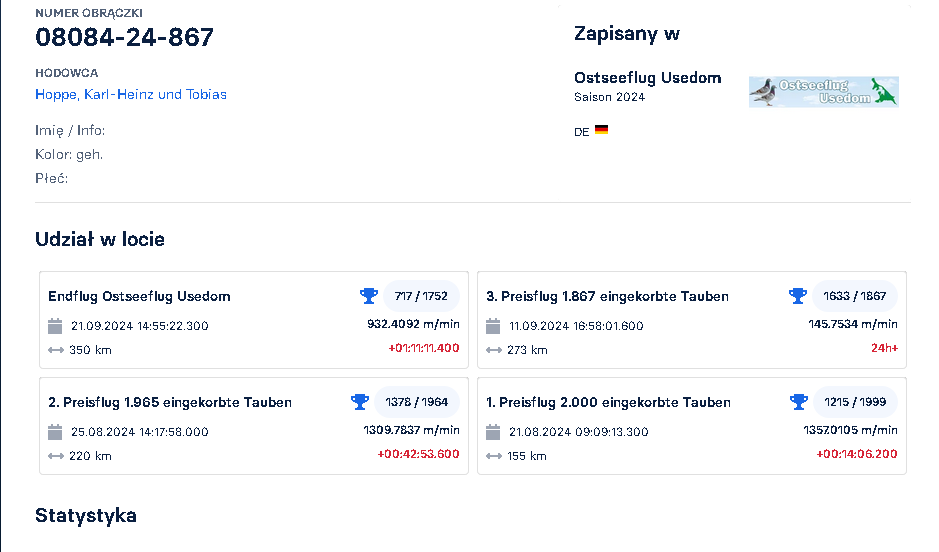Click distance arrow icon next to 155 km

pos(493,456)
